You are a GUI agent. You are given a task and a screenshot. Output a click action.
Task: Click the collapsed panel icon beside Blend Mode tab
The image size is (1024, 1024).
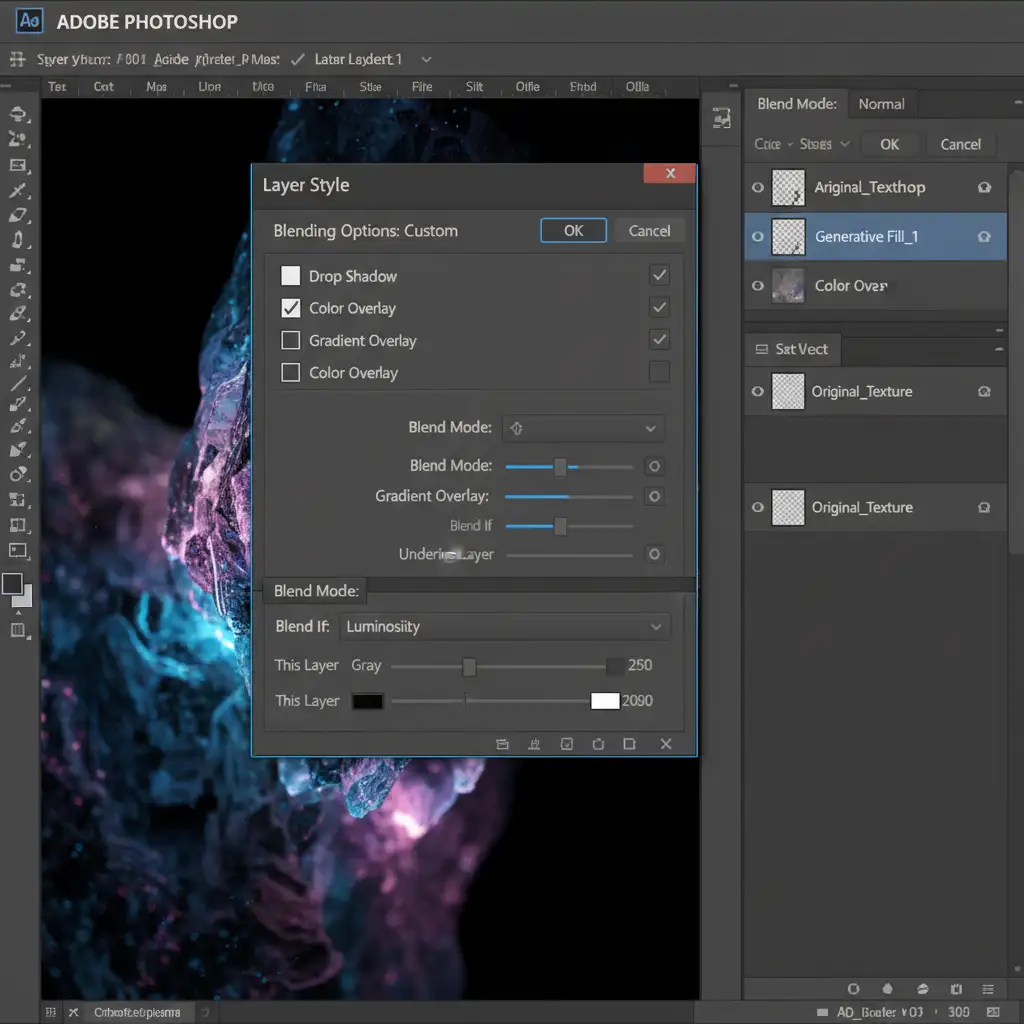[721, 119]
